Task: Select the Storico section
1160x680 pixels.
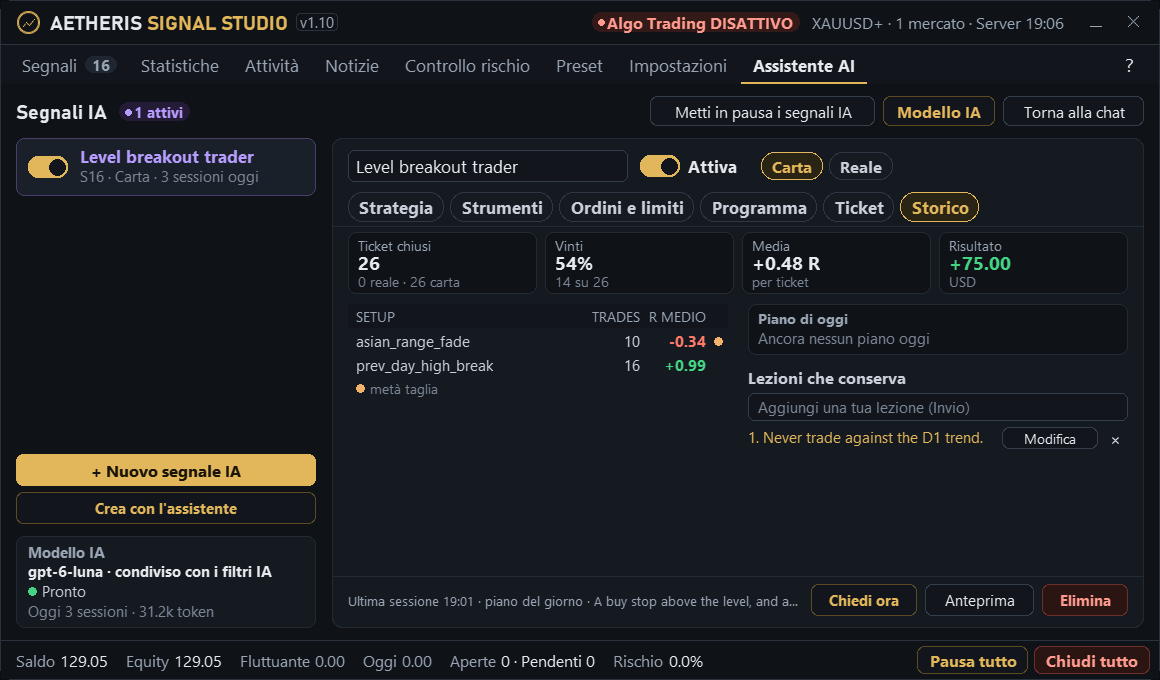Action: [x=940, y=208]
